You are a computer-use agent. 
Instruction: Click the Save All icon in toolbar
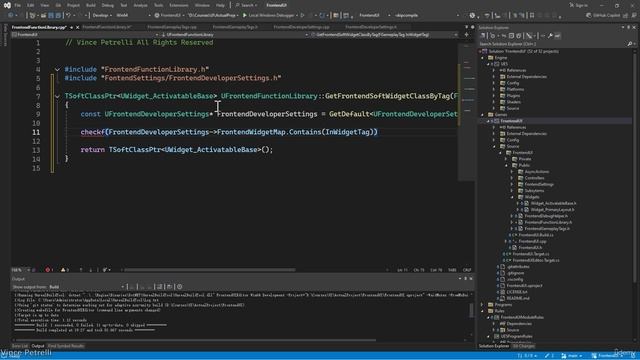[x=58, y=16]
